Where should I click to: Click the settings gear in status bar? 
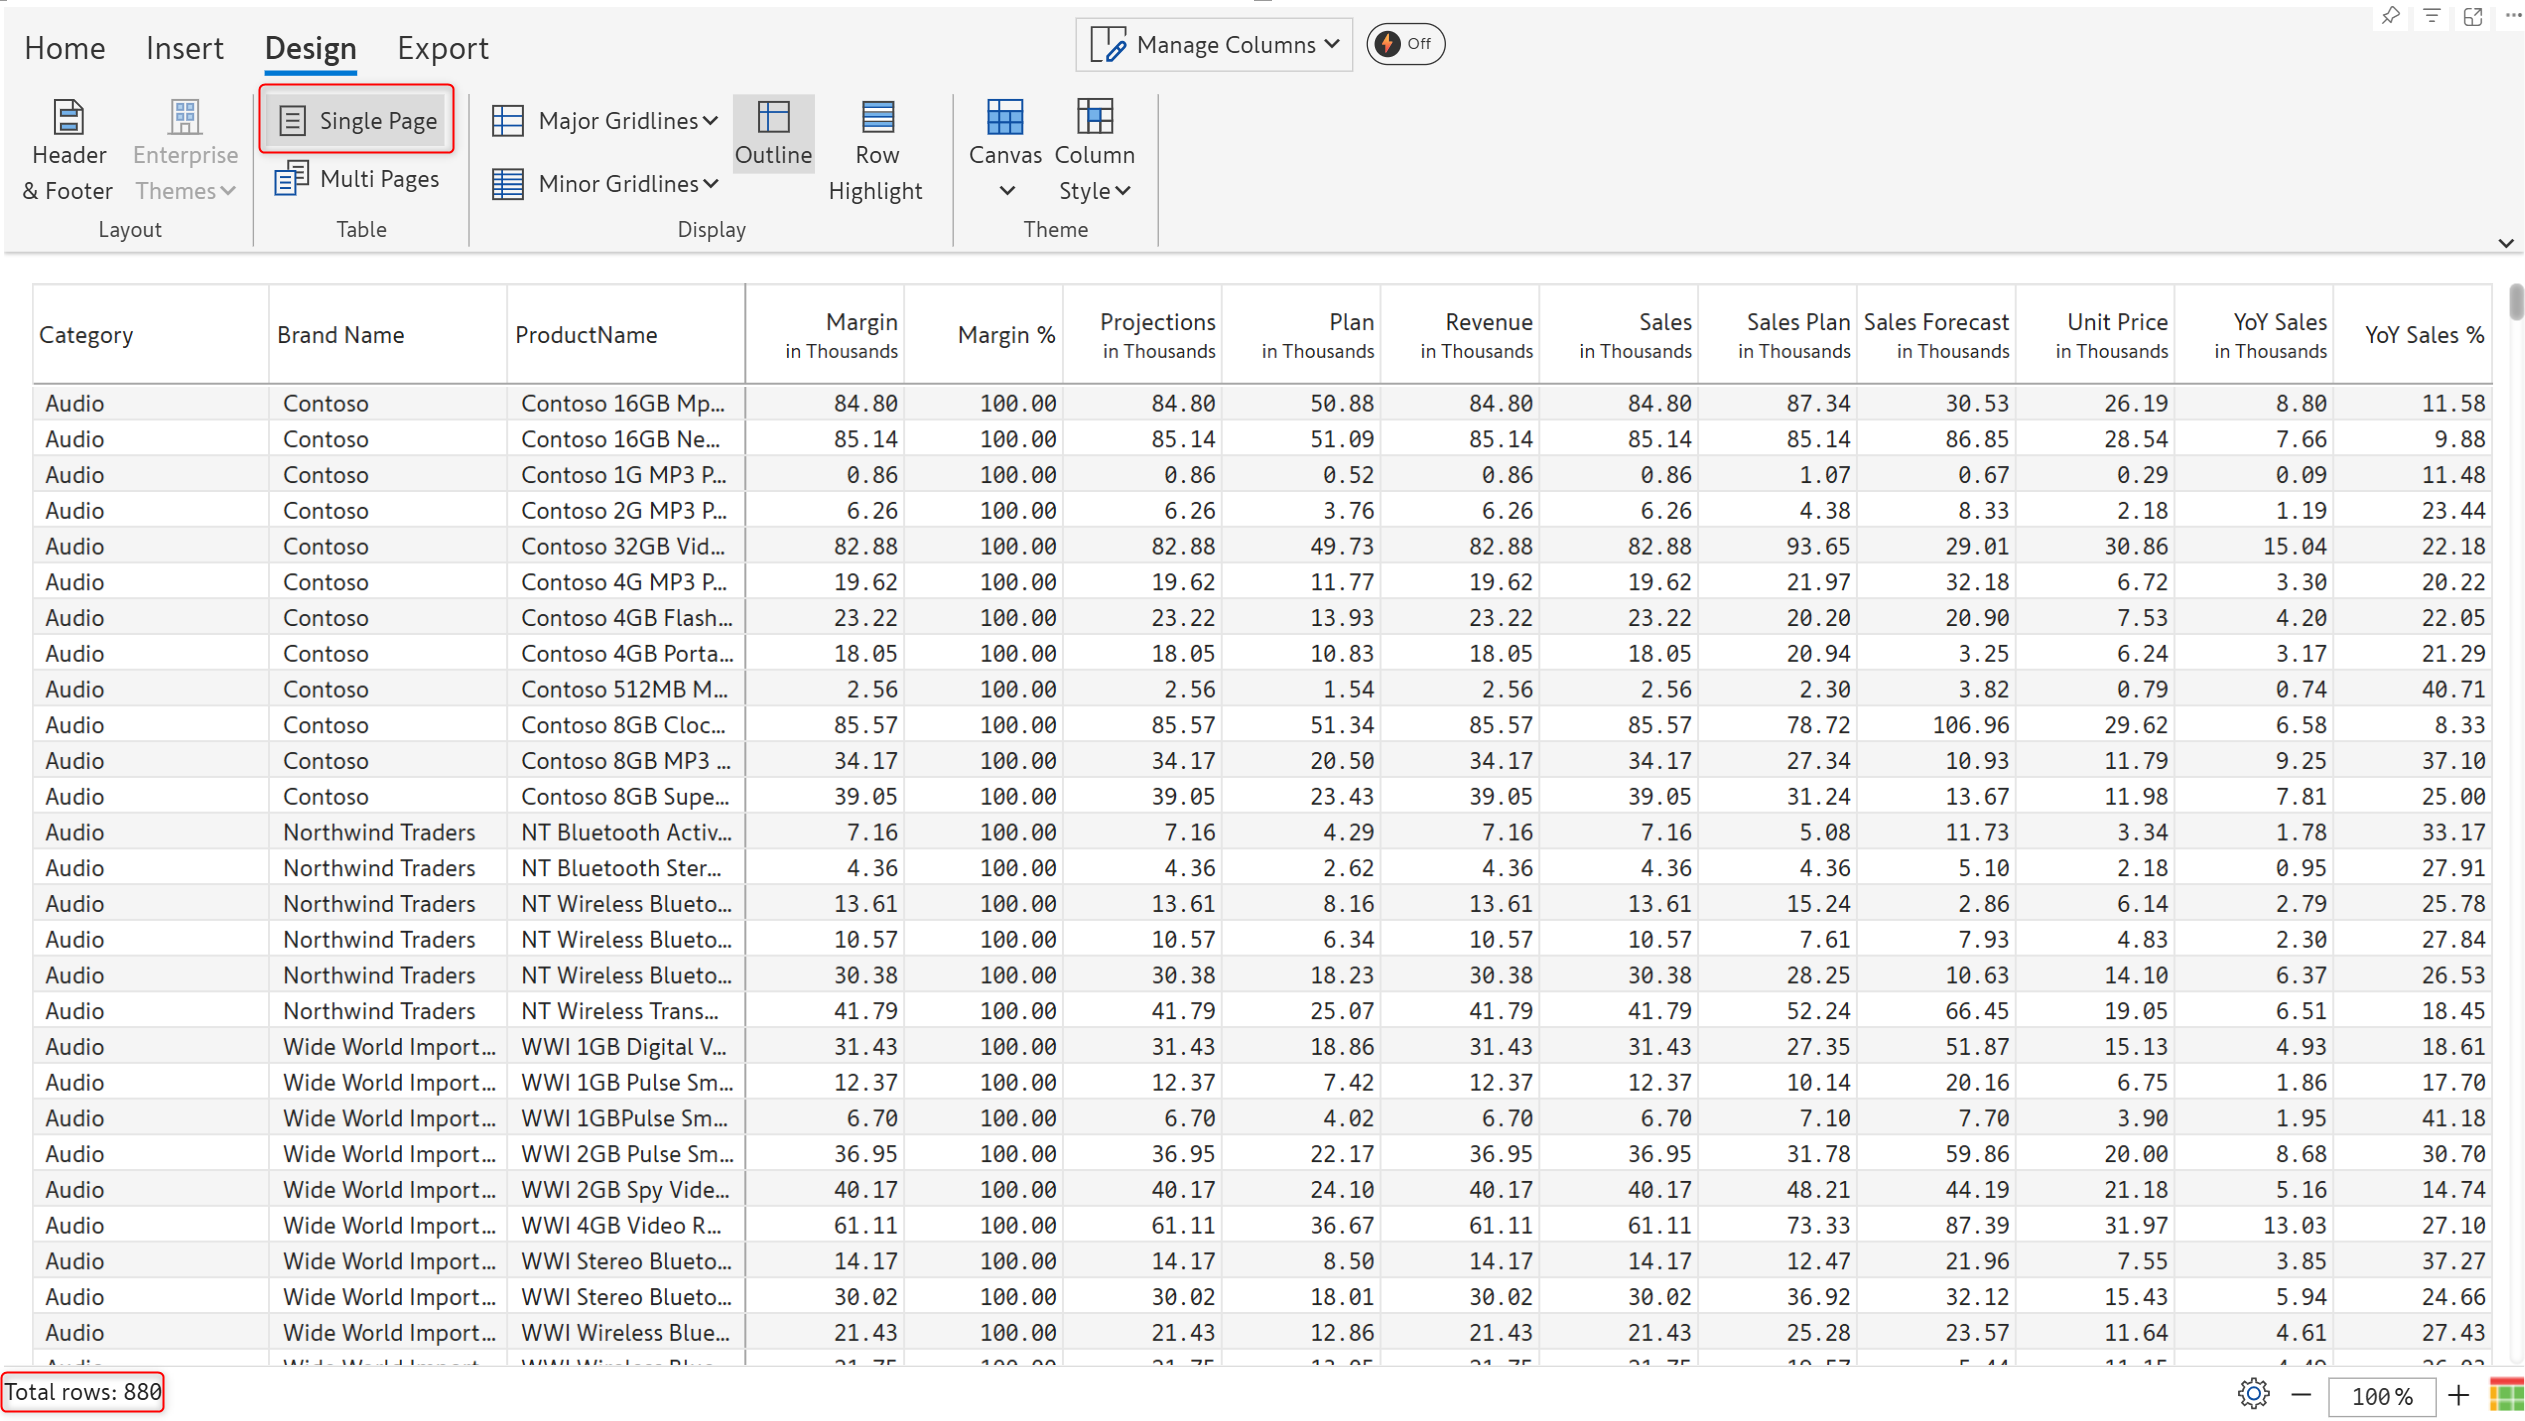coord(2253,1393)
